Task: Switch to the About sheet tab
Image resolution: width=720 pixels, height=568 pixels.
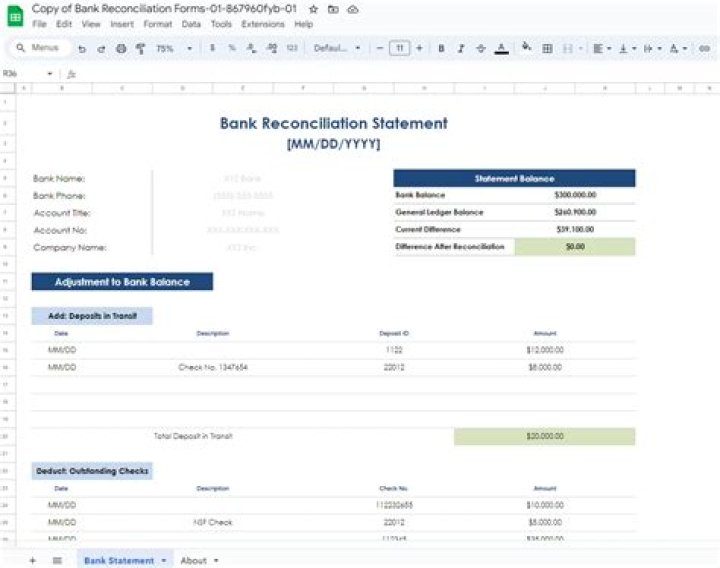Action: (x=193, y=561)
